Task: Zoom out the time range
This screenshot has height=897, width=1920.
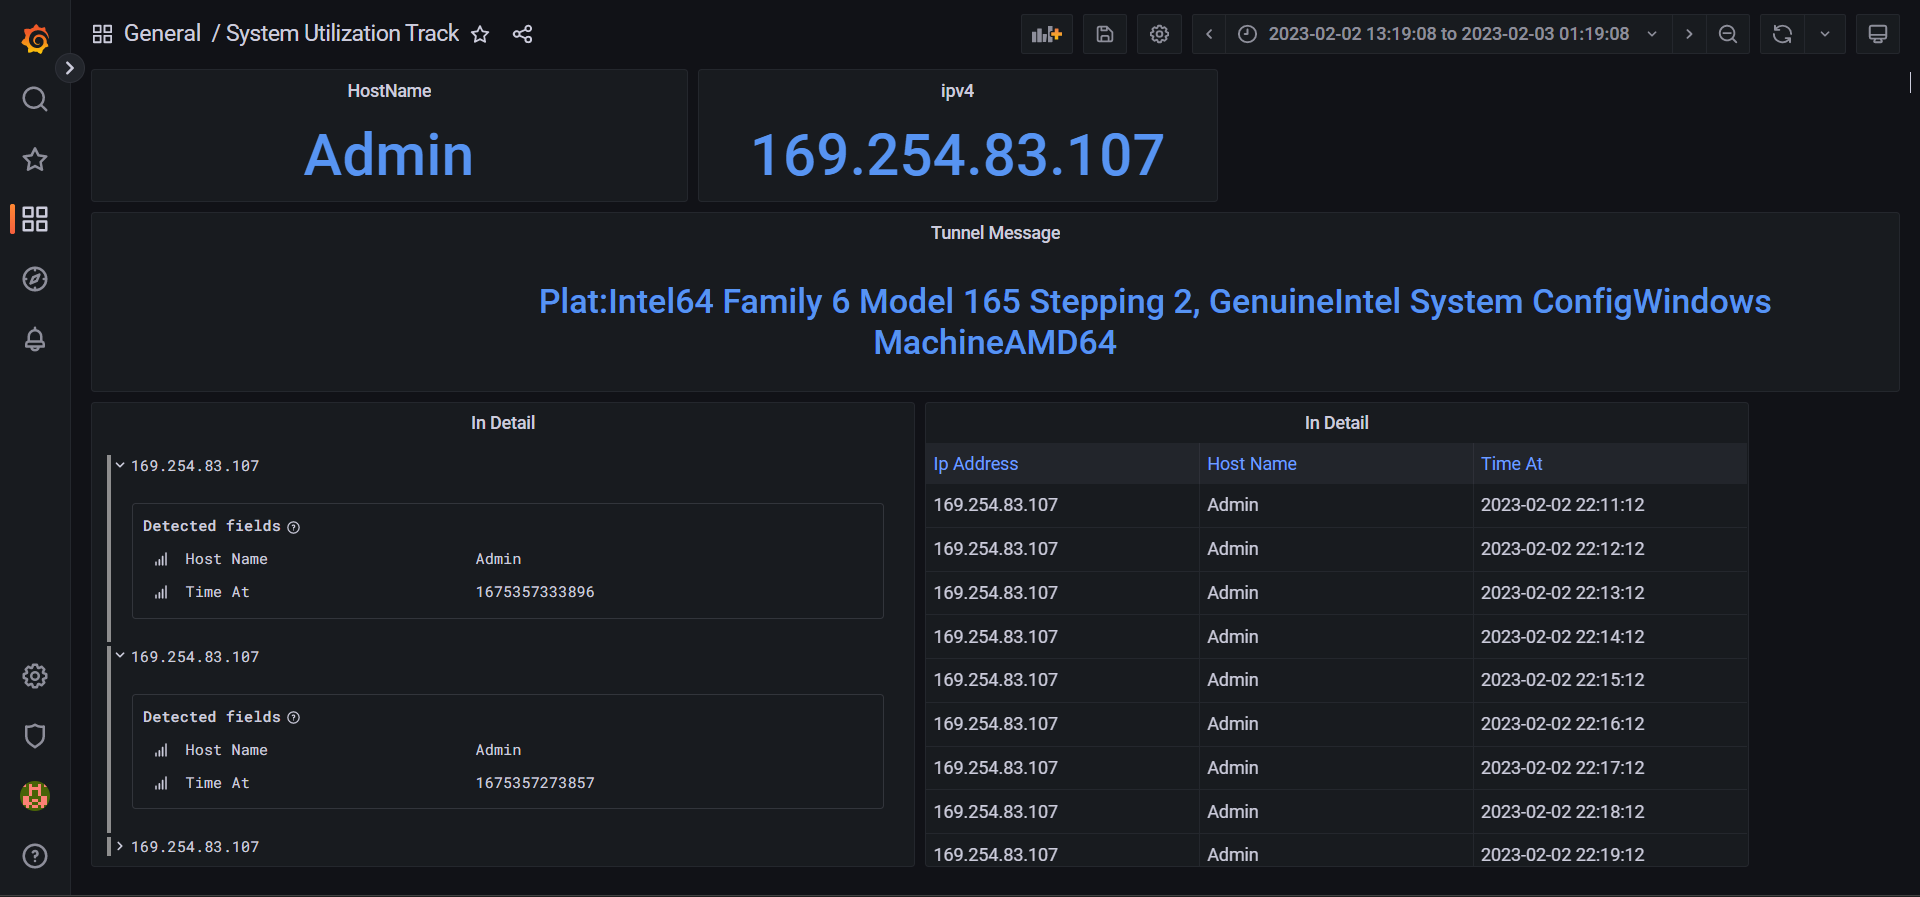Action: point(1727,34)
